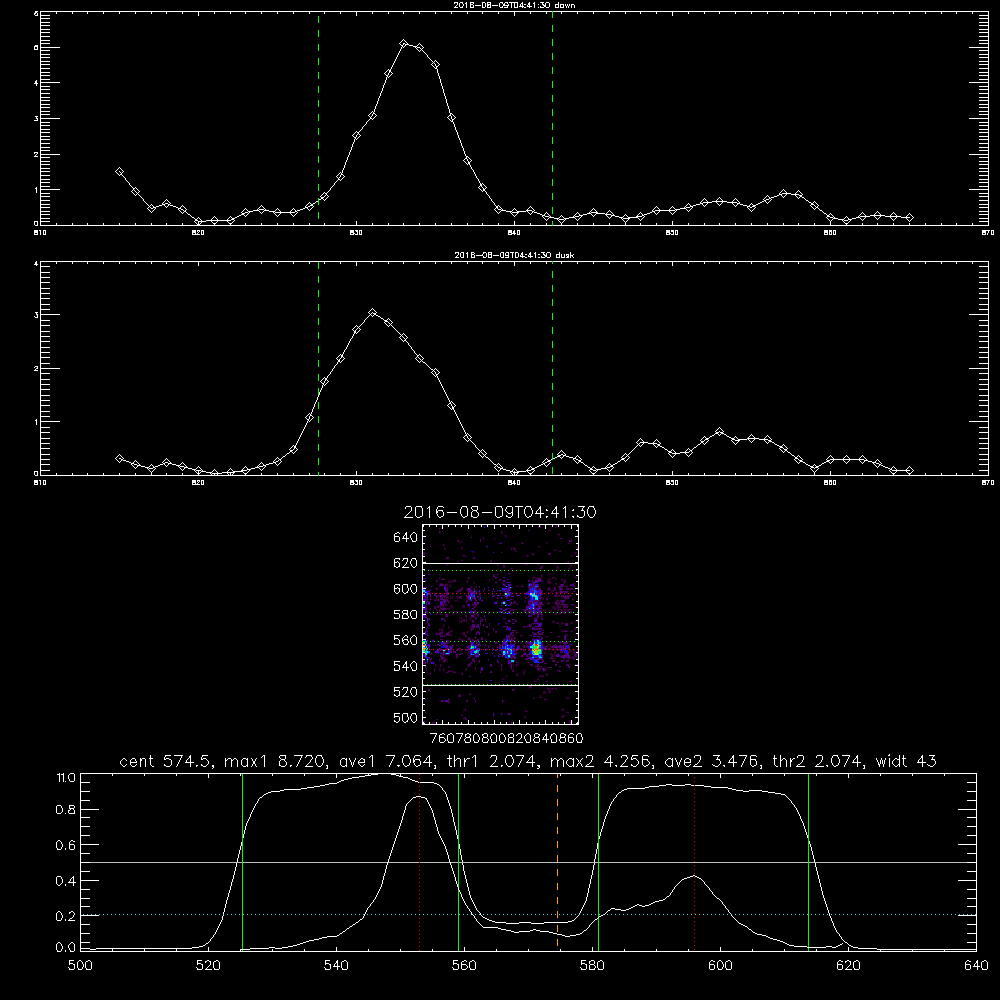Viewport: 1000px width, 1000px height.
Task: Select the 'thr2 2.074' value
Action: [x=818, y=761]
